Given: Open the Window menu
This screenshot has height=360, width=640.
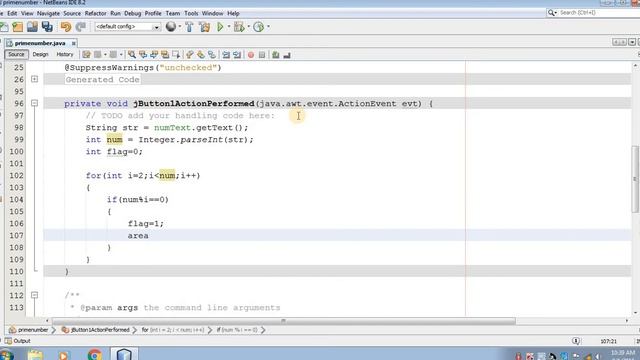Looking at the screenshot, I should (213, 13).
